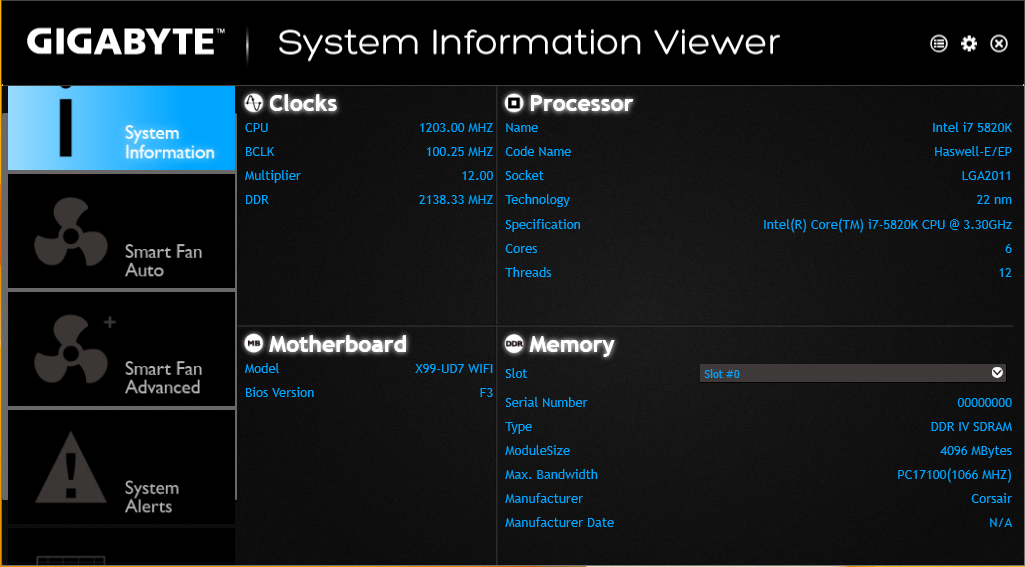The height and width of the screenshot is (567, 1025).
Task: Click the Smart Fan Advanced fan icon
Action: click(x=71, y=351)
